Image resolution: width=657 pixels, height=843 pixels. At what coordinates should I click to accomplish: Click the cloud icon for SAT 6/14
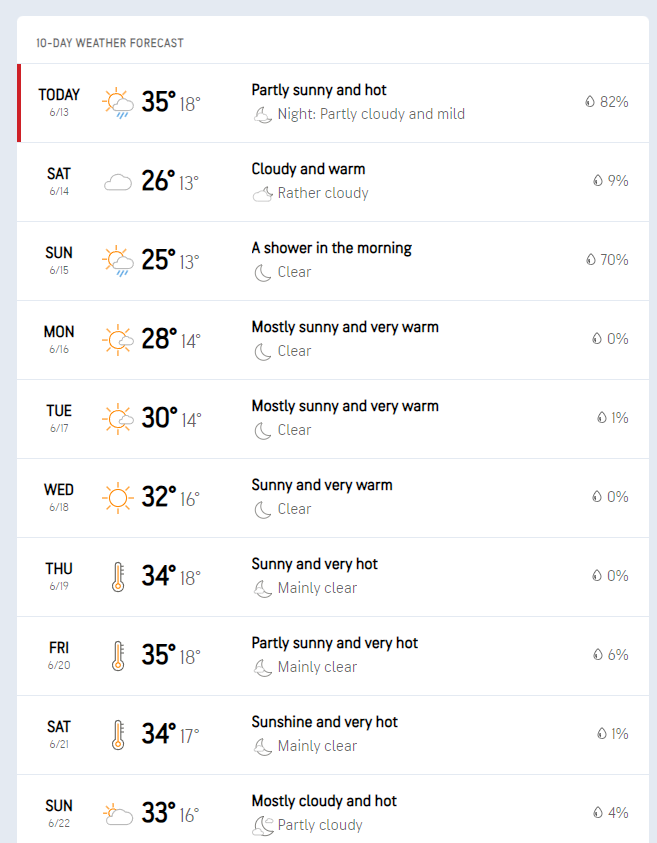click(x=118, y=182)
